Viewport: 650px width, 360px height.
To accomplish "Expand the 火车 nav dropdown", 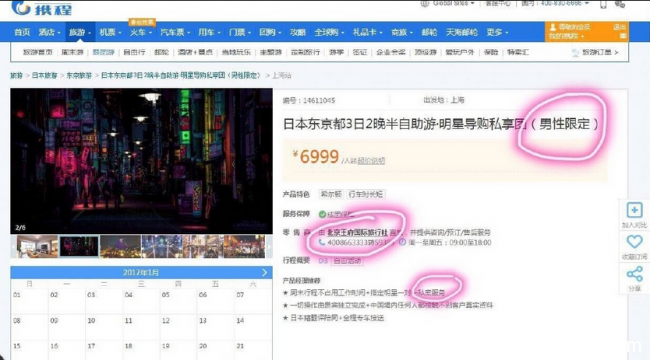I will pyautogui.click(x=150, y=33).
